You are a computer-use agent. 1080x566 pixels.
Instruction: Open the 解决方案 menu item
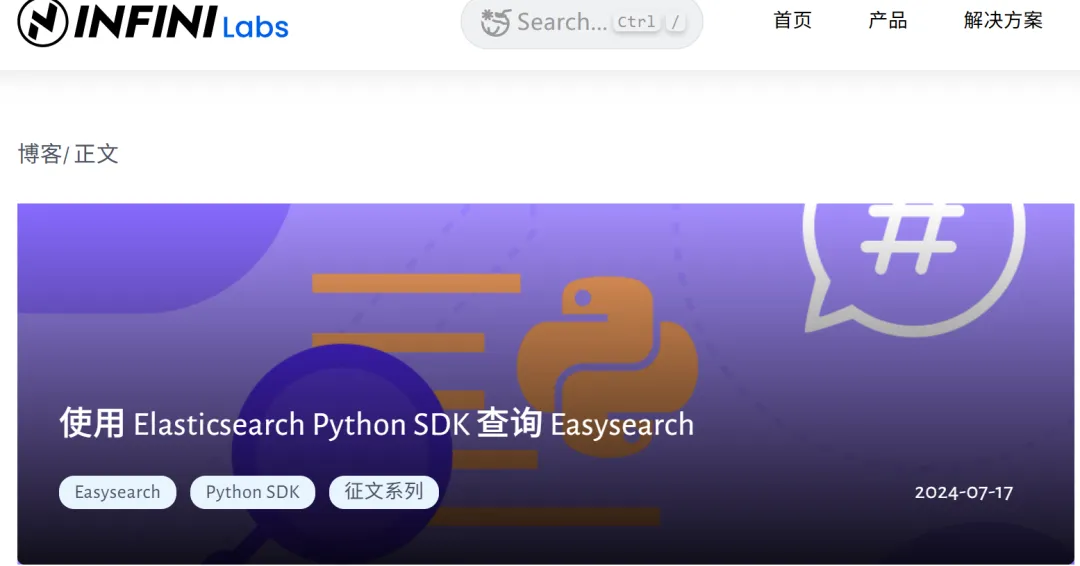coord(1003,21)
